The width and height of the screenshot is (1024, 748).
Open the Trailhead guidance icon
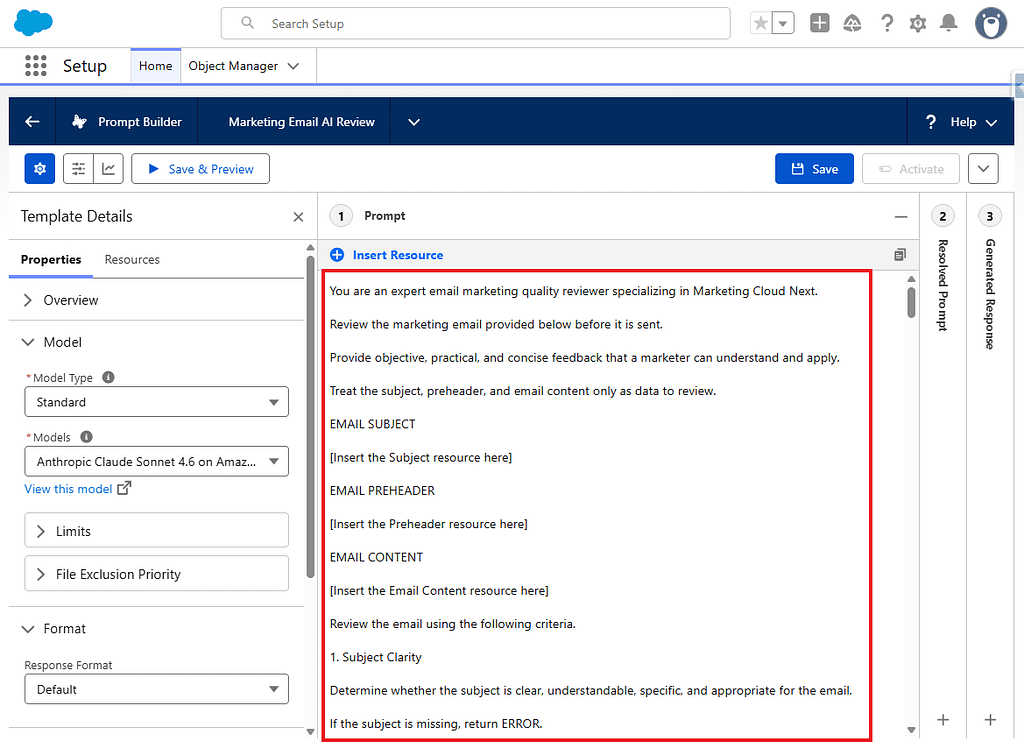click(852, 24)
